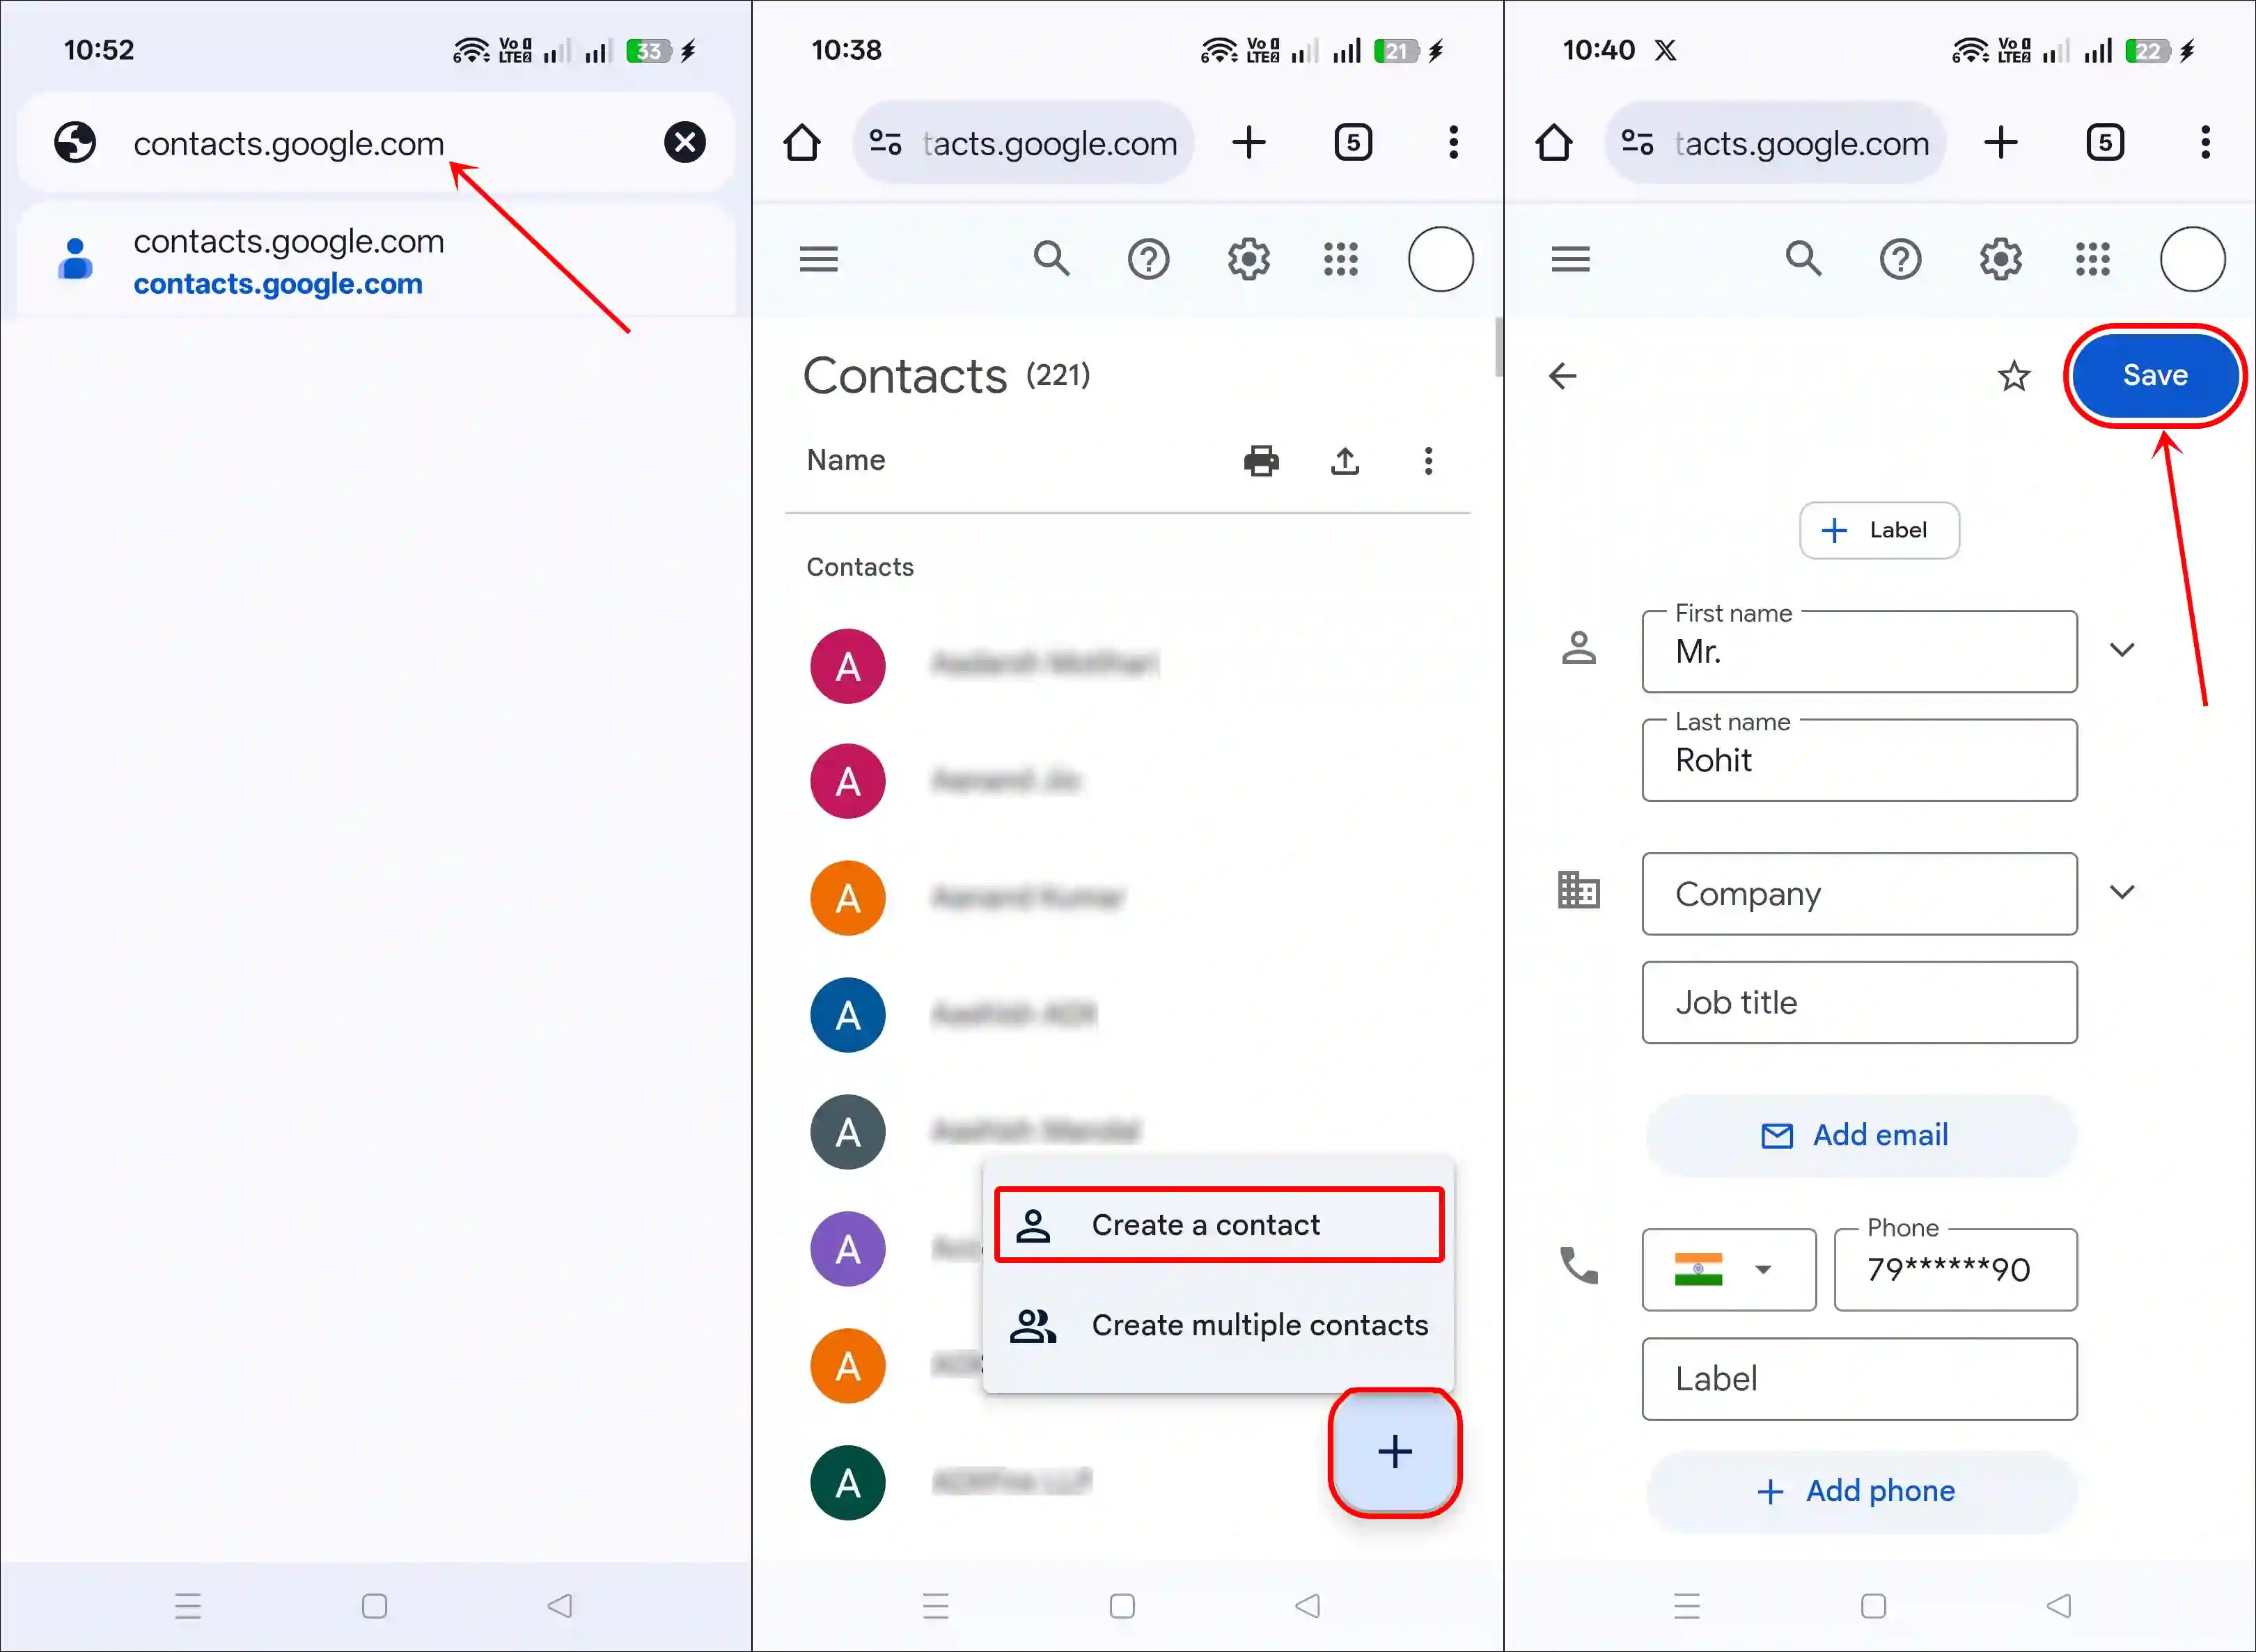Tap the phone Label input field
This screenshot has width=2256, height=1652.
click(x=1859, y=1379)
